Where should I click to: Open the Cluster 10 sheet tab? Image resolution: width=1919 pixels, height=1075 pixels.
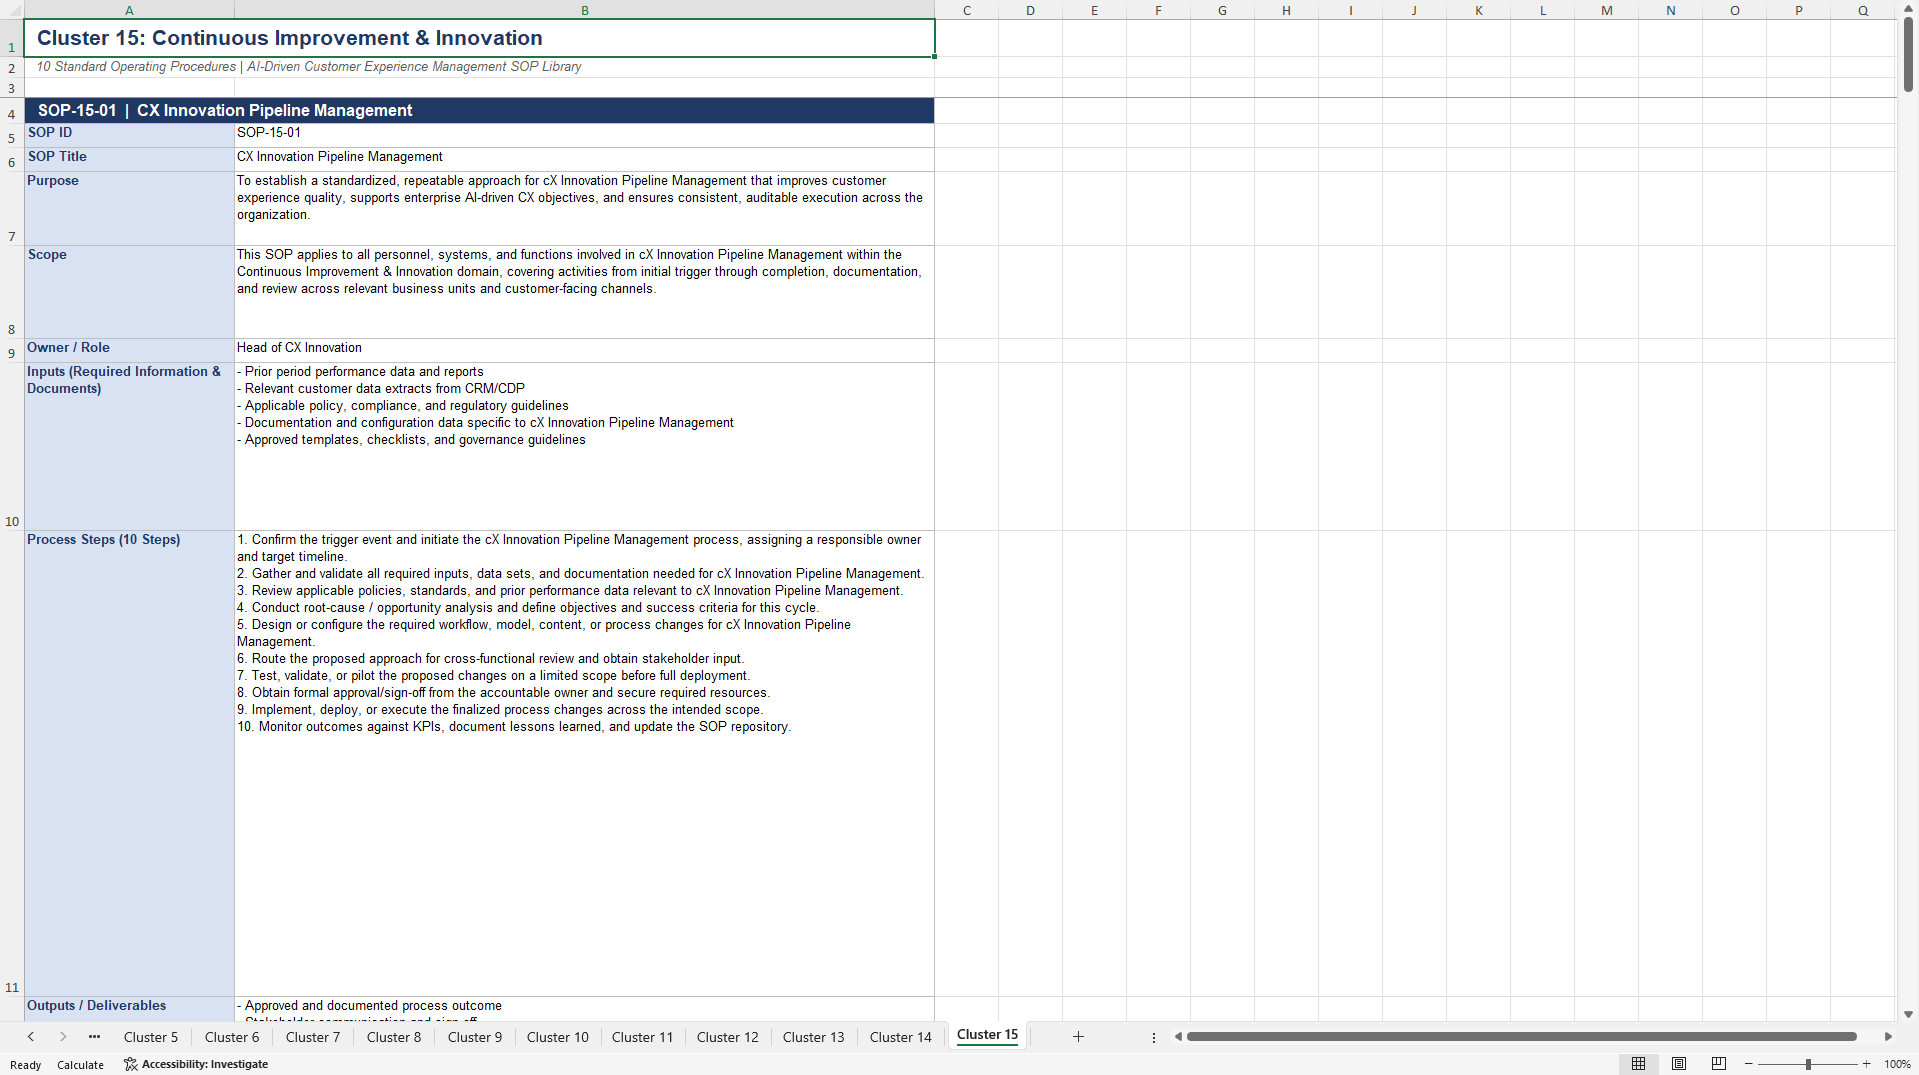point(558,1037)
